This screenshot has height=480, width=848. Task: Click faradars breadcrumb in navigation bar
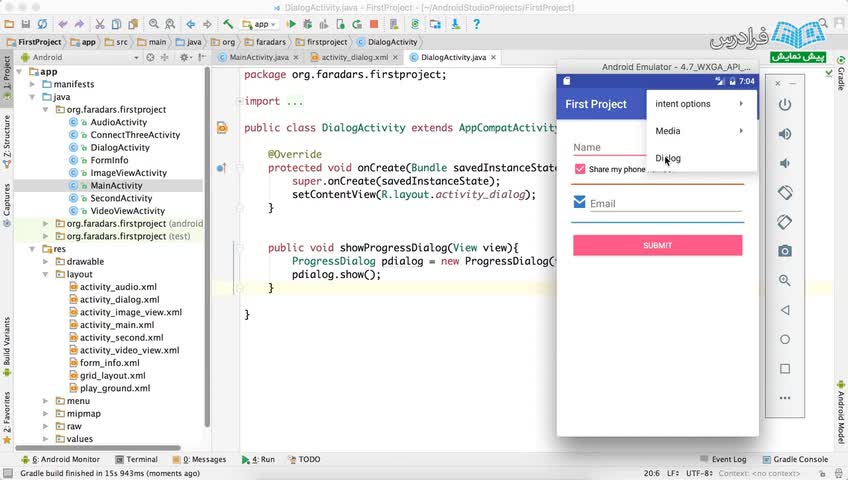coord(265,42)
